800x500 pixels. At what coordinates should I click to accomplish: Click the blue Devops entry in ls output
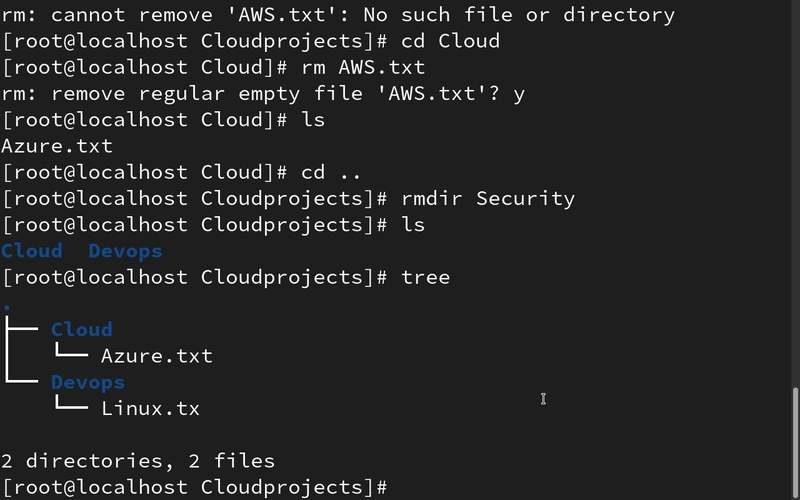(126, 251)
